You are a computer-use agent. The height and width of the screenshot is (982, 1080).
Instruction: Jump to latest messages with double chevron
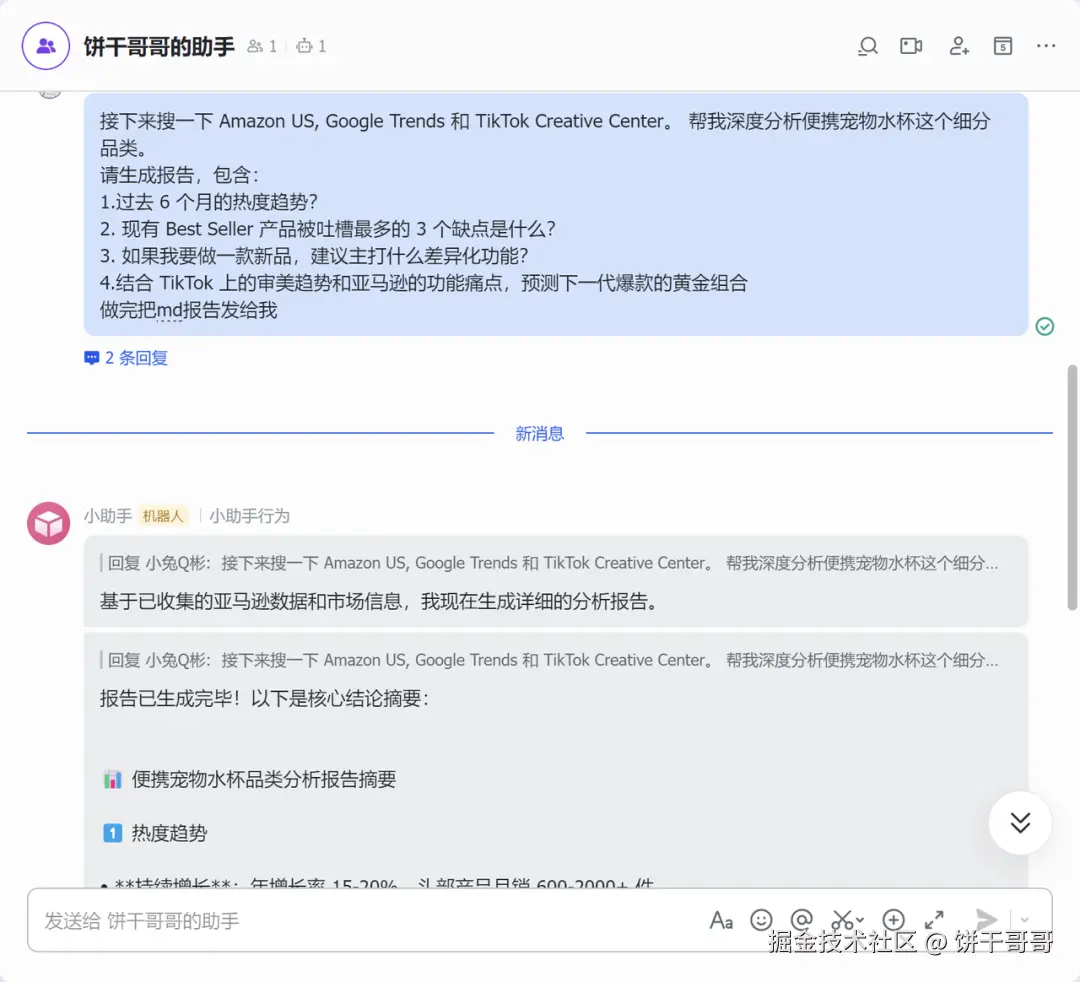pos(1020,823)
